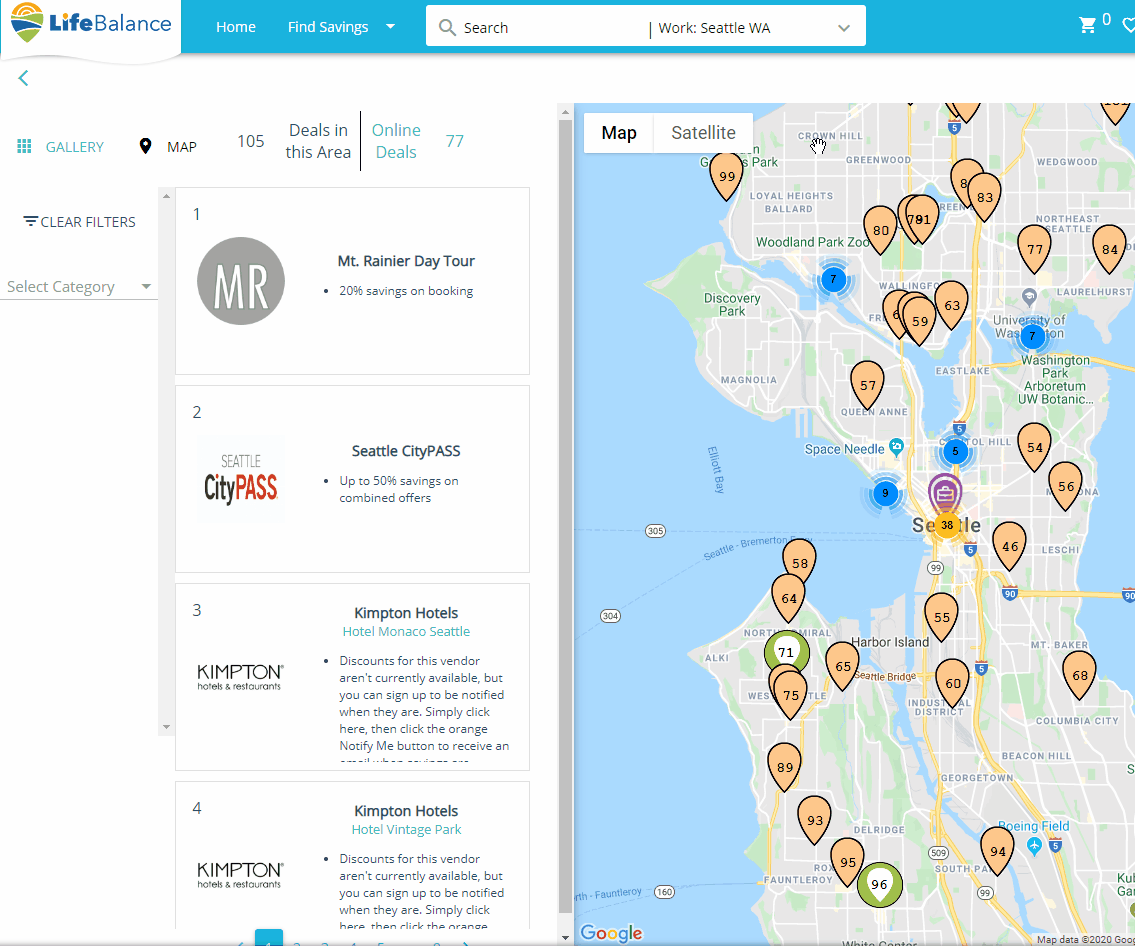Click the filter panel scroll up arrow

pos(166,195)
